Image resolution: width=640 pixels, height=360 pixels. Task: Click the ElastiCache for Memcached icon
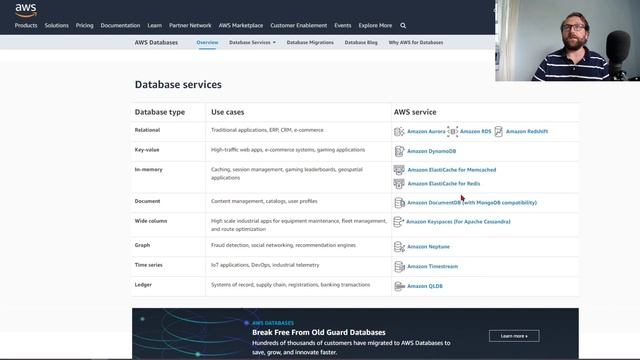pyautogui.click(x=399, y=170)
